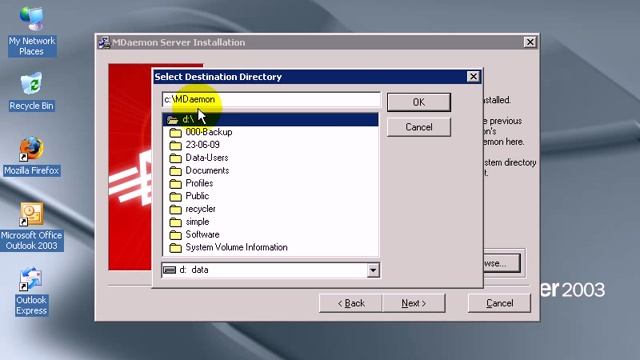The image size is (640, 360).
Task: Click the destination path input field
Action: pos(271,100)
